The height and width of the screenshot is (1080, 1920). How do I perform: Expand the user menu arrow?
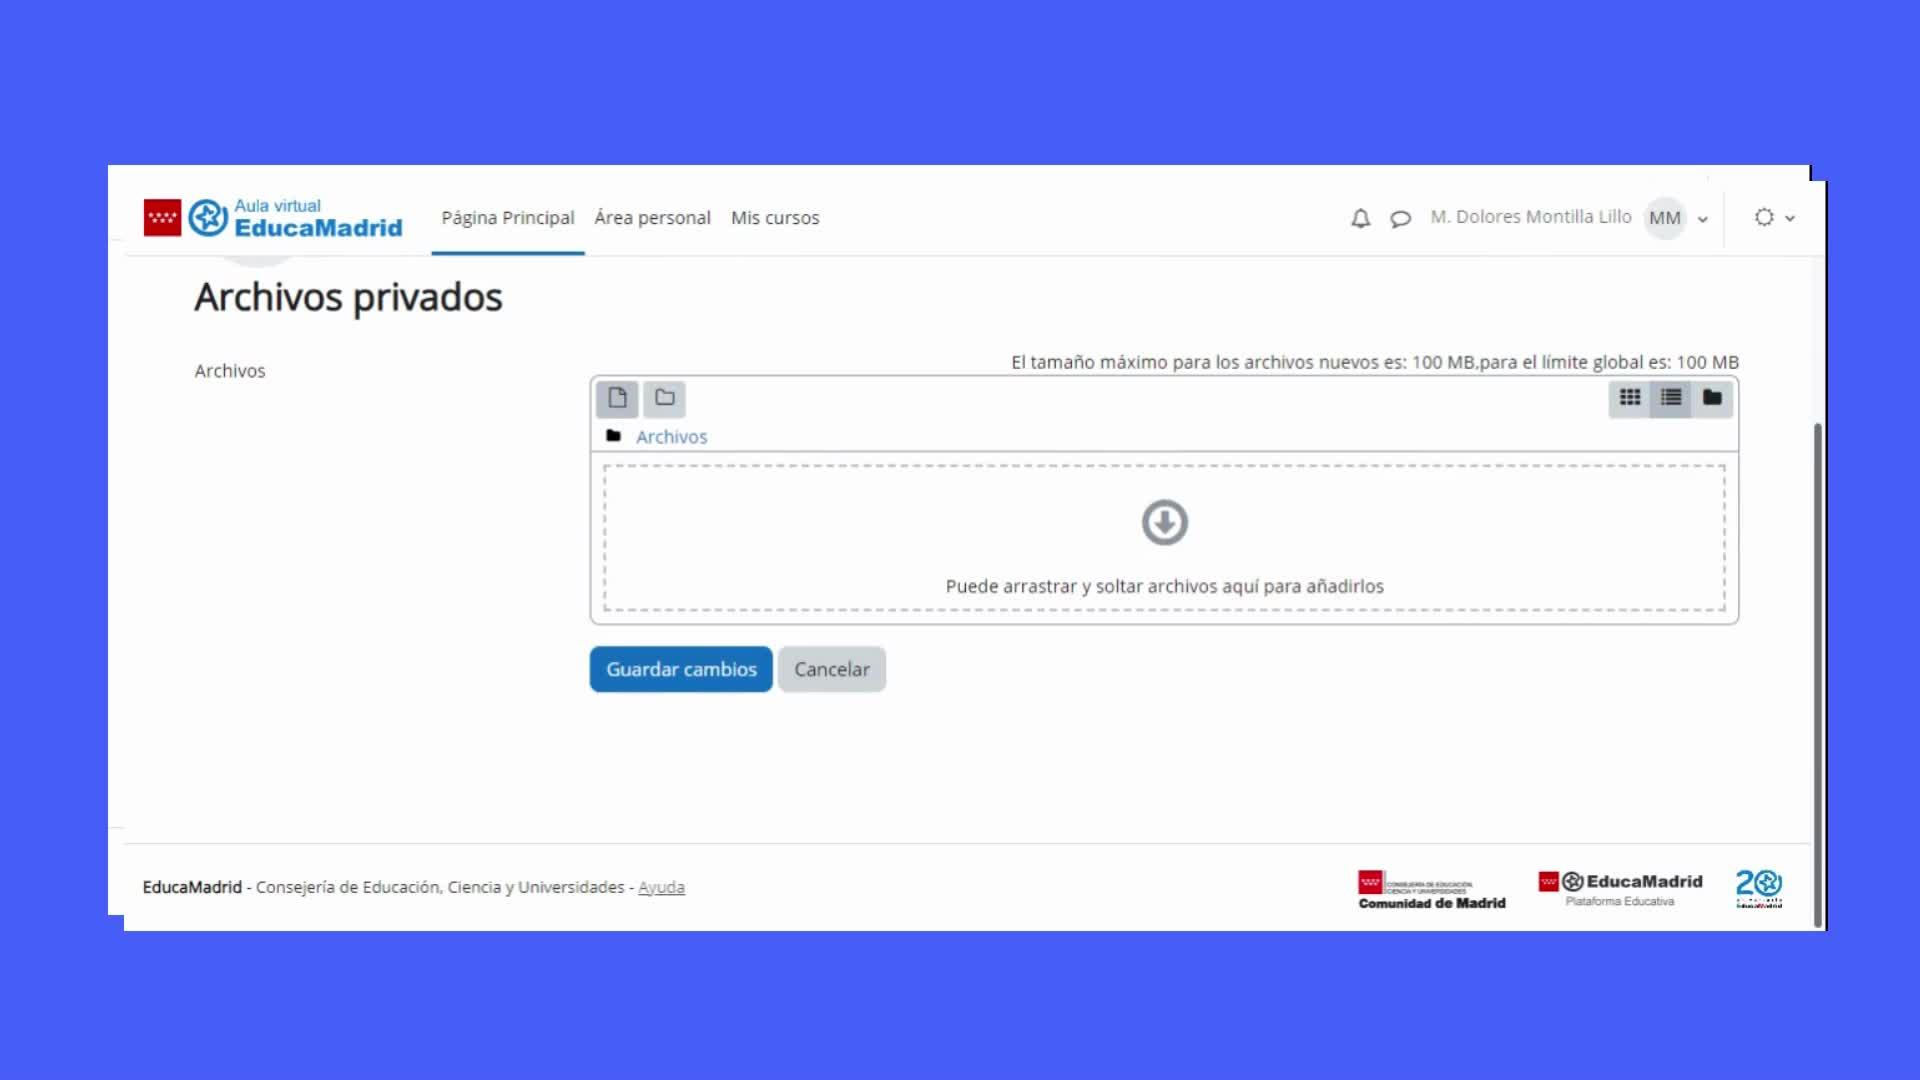pyautogui.click(x=1703, y=219)
